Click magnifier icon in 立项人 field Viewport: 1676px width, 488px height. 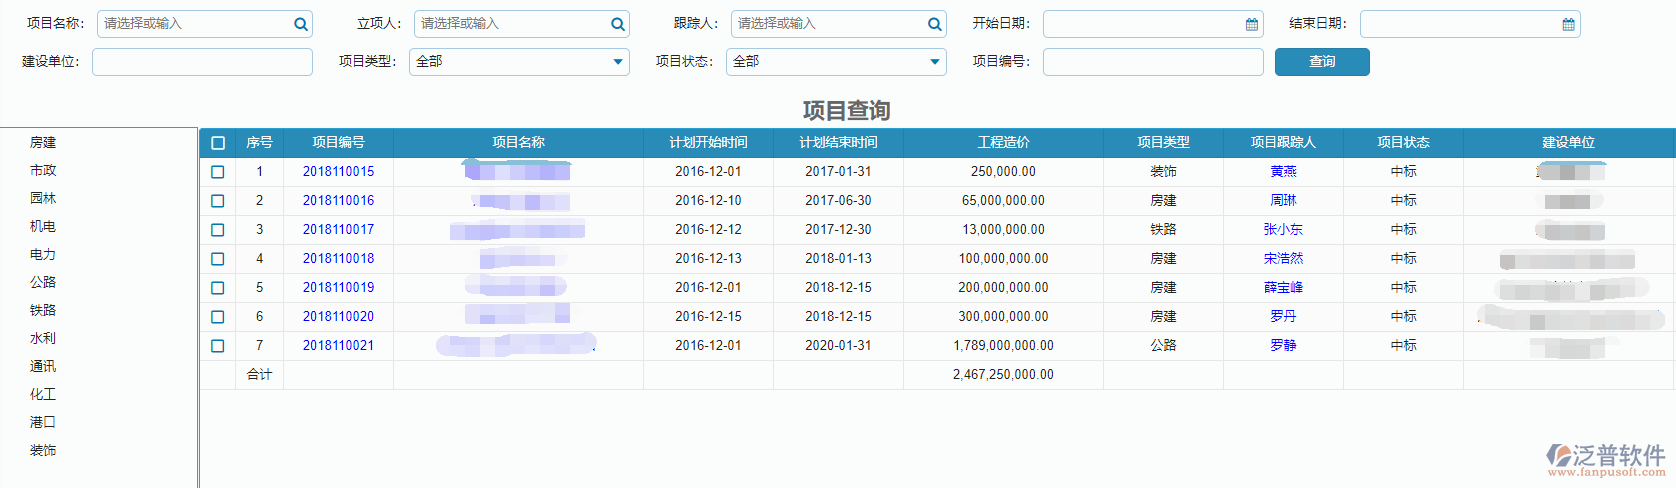coord(618,25)
